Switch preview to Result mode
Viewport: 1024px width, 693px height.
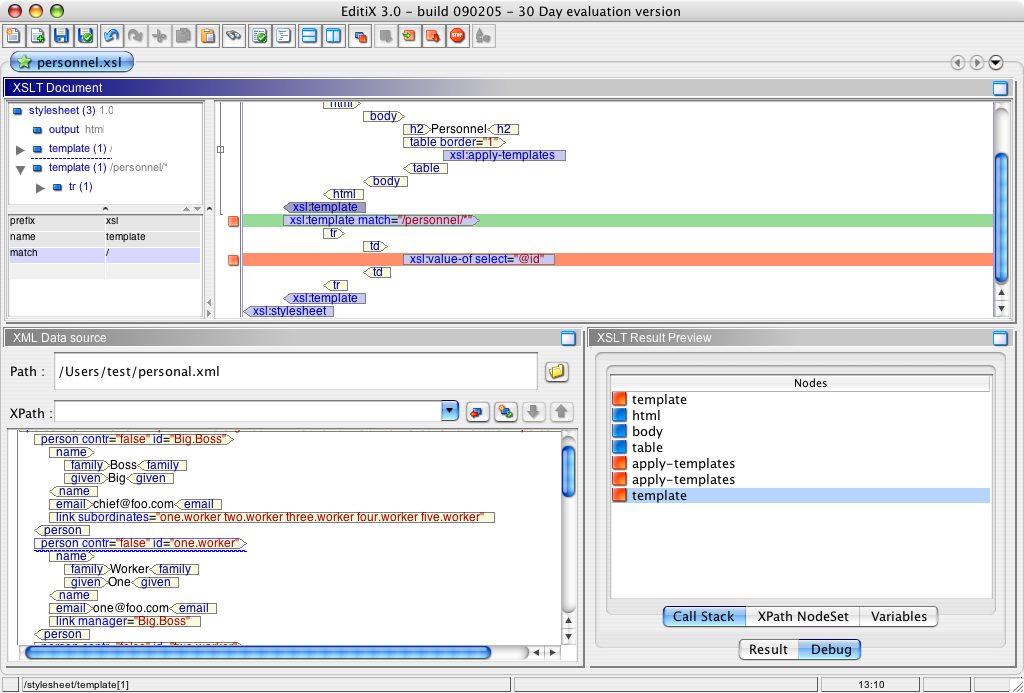click(768, 649)
